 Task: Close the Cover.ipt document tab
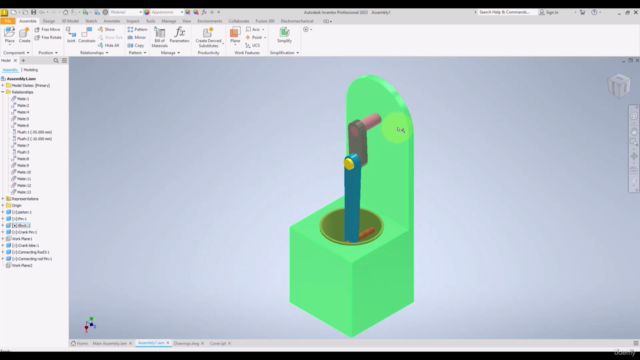pos(229,344)
